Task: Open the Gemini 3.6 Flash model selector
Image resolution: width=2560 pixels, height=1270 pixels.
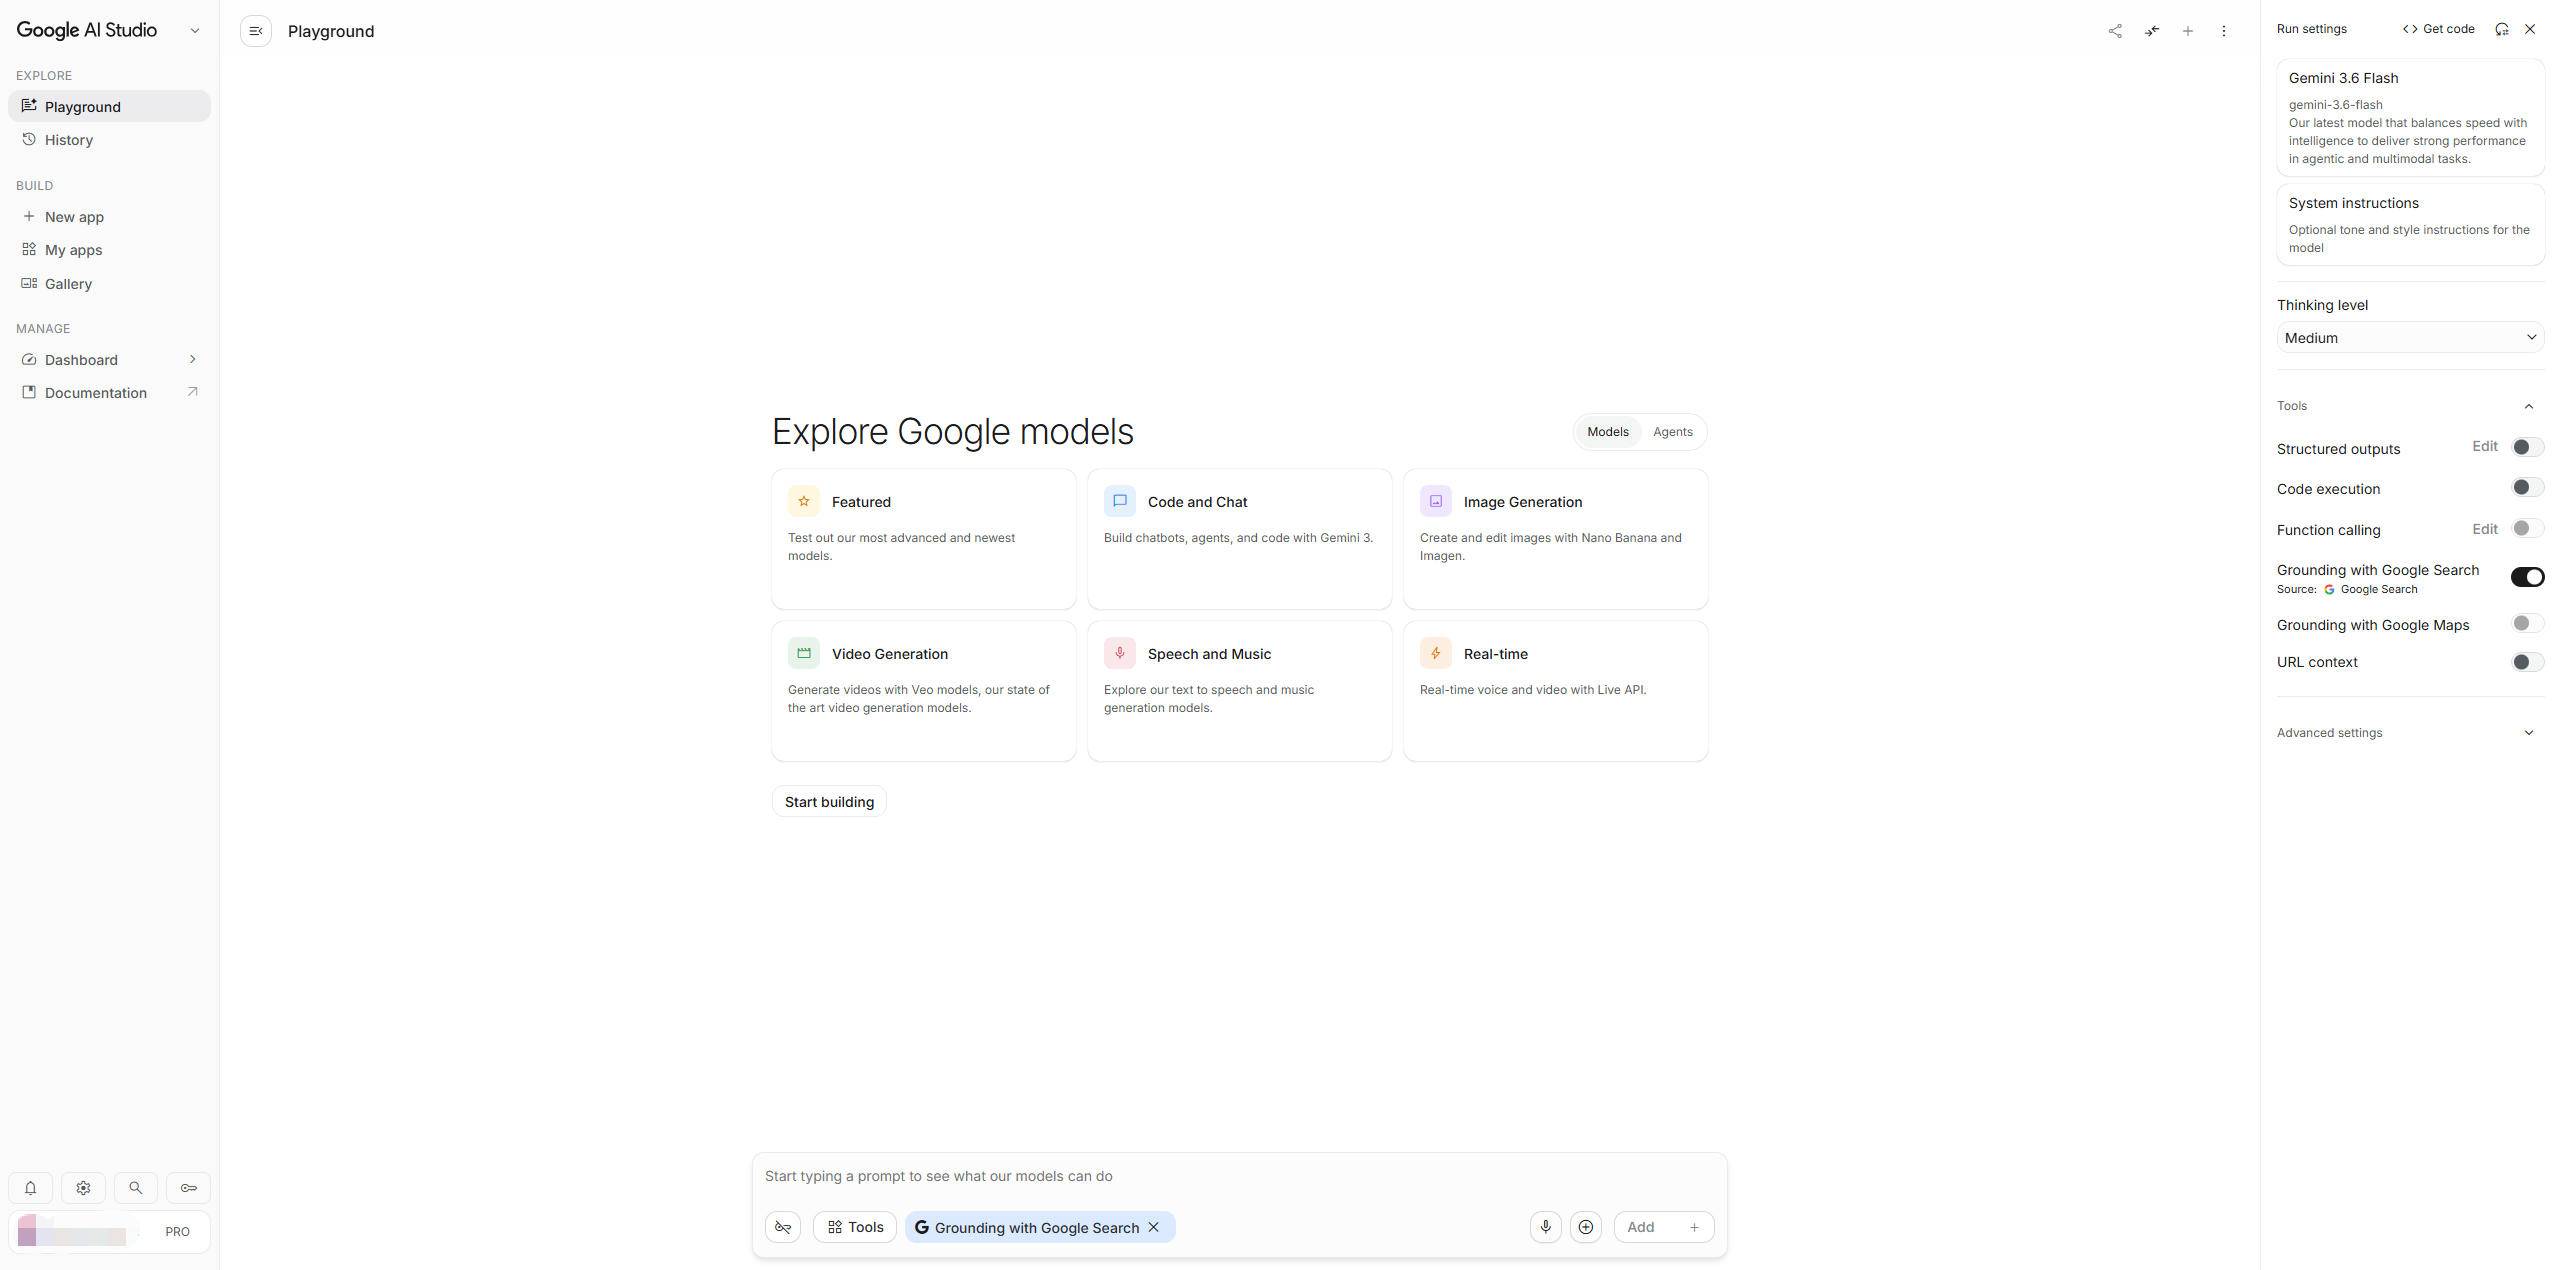Action: click(x=2410, y=118)
